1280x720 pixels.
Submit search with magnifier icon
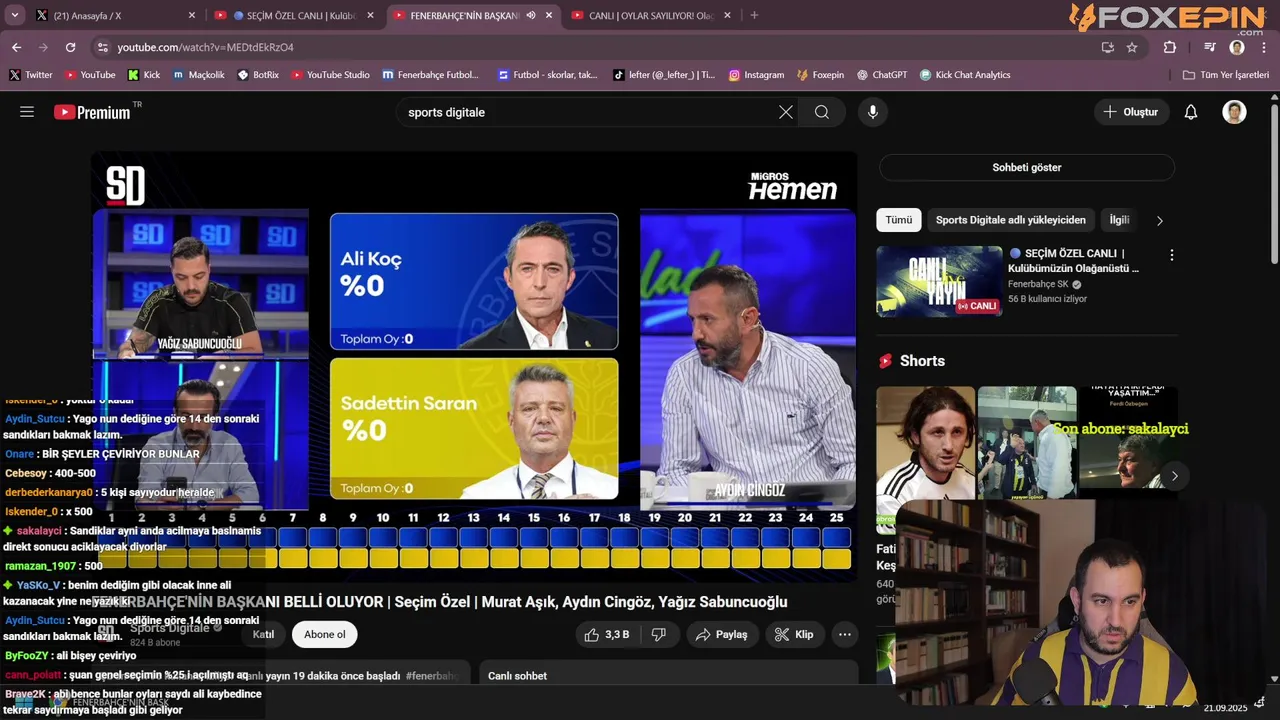click(x=822, y=112)
